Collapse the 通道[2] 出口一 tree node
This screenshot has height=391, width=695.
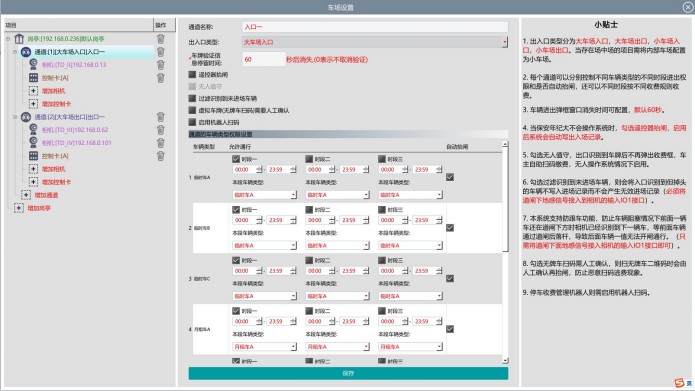point(15,117)
